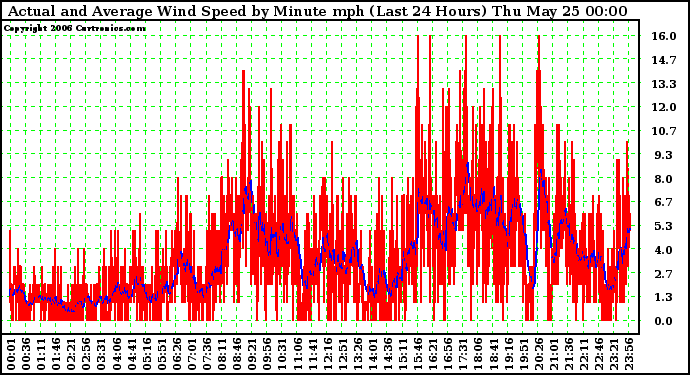This screenshot has height=375, width=690.
Task: Click the 13:26 time label on x-axis
Action: pyautogui.click(x=358, y=354)
